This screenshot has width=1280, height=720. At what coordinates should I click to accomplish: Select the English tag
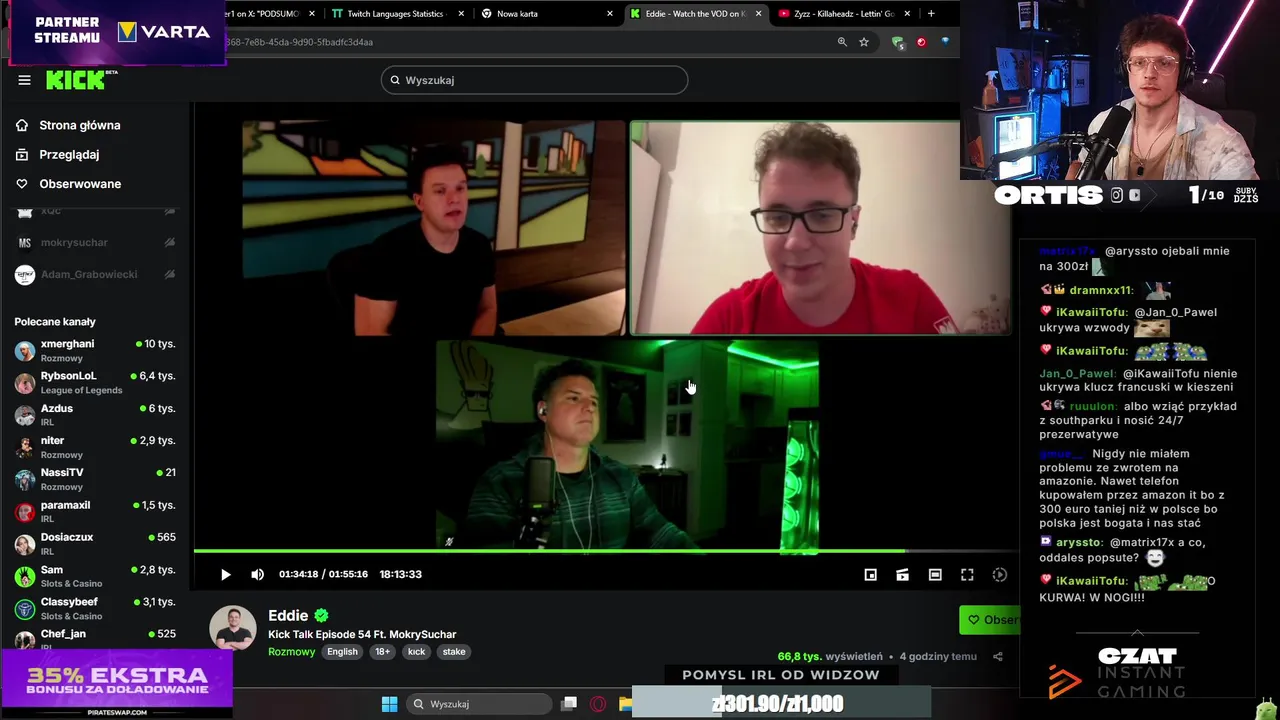pos(342,651)
